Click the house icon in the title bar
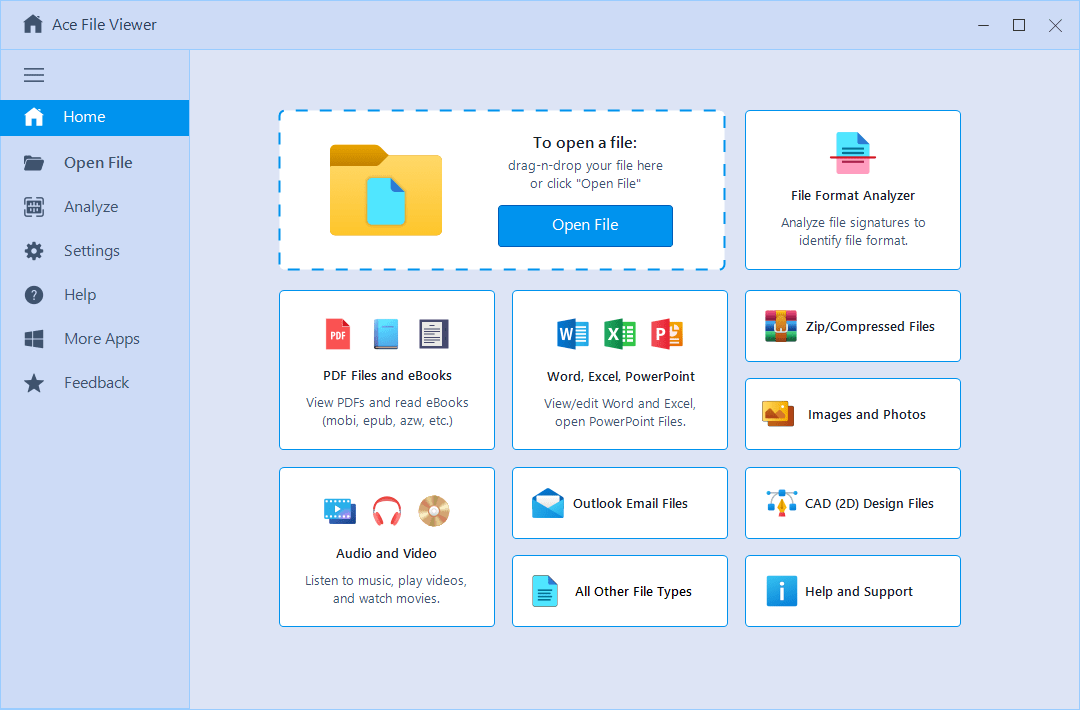This screenshot has height=710, width=1080. (33, 24)
